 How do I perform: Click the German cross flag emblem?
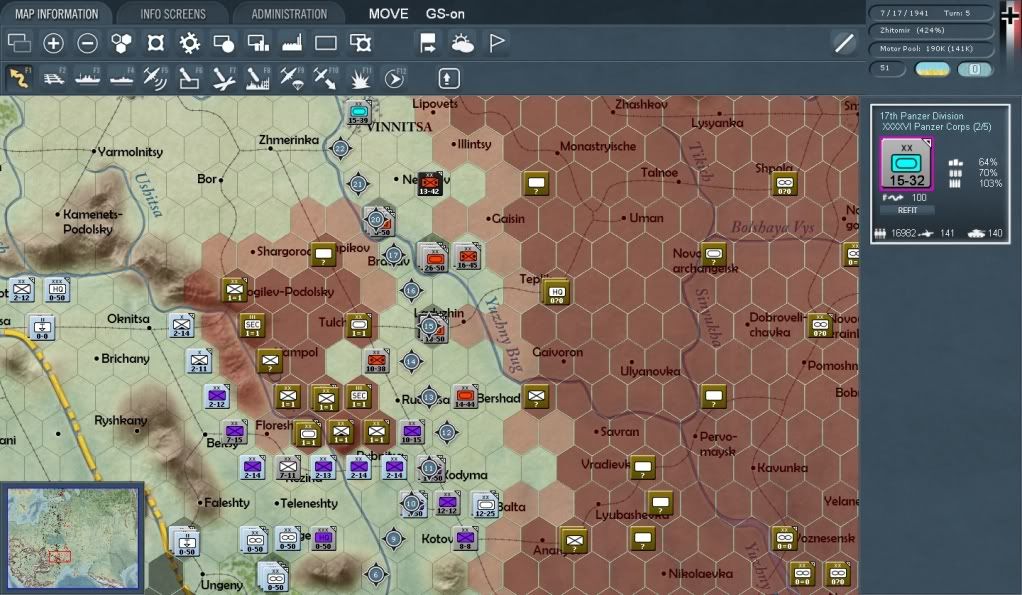[x=1009, y=16]
